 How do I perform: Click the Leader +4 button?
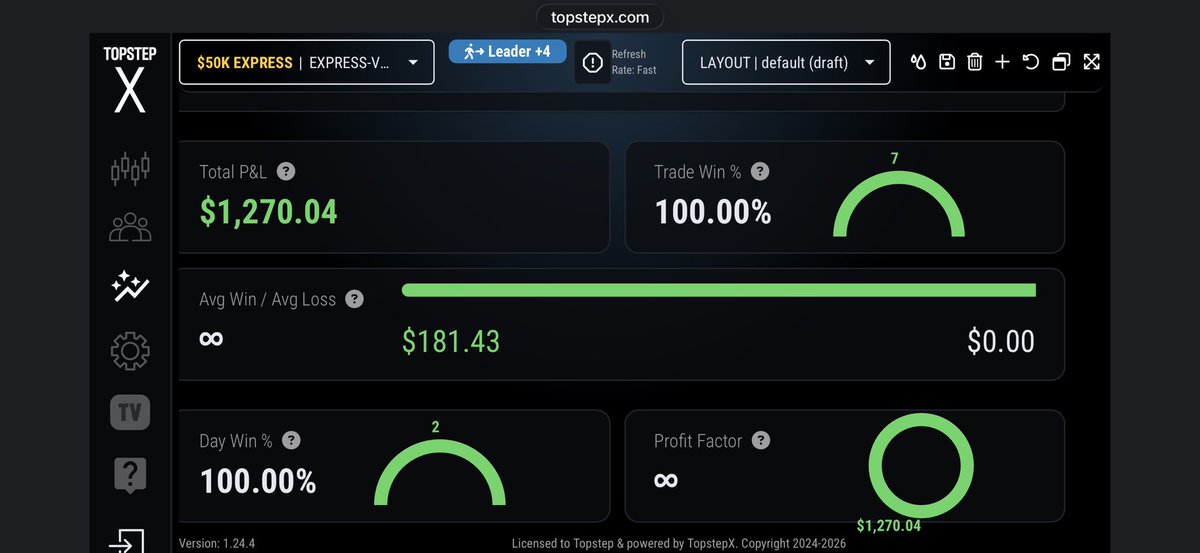click(507, 51)
